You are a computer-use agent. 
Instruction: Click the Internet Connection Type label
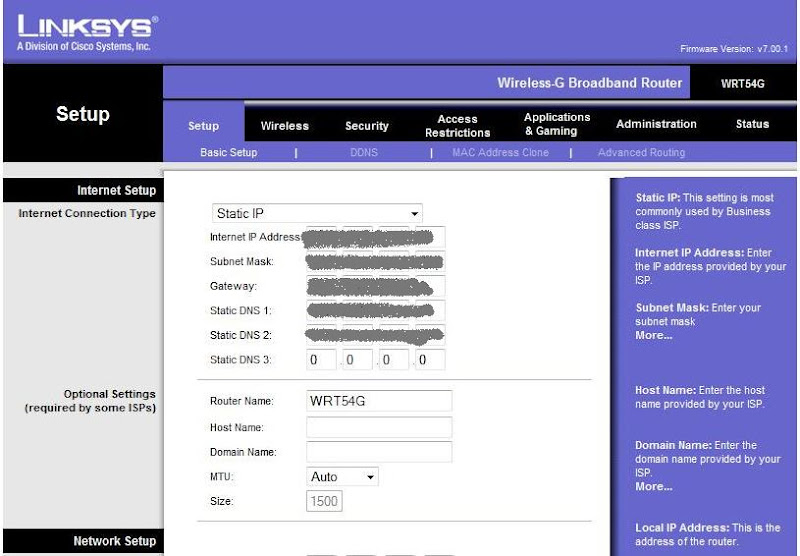pos(87,213)
